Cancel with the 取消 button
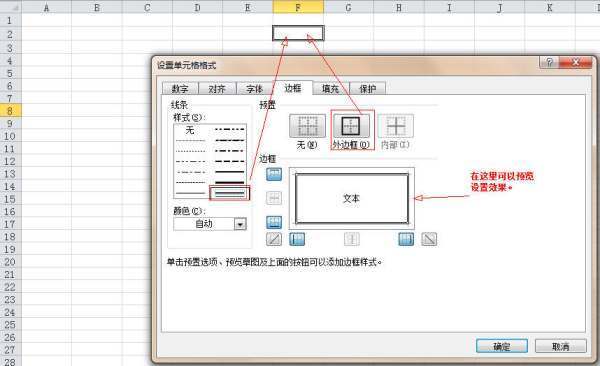Viewport: 600px width, 366px height. (561, 346)
